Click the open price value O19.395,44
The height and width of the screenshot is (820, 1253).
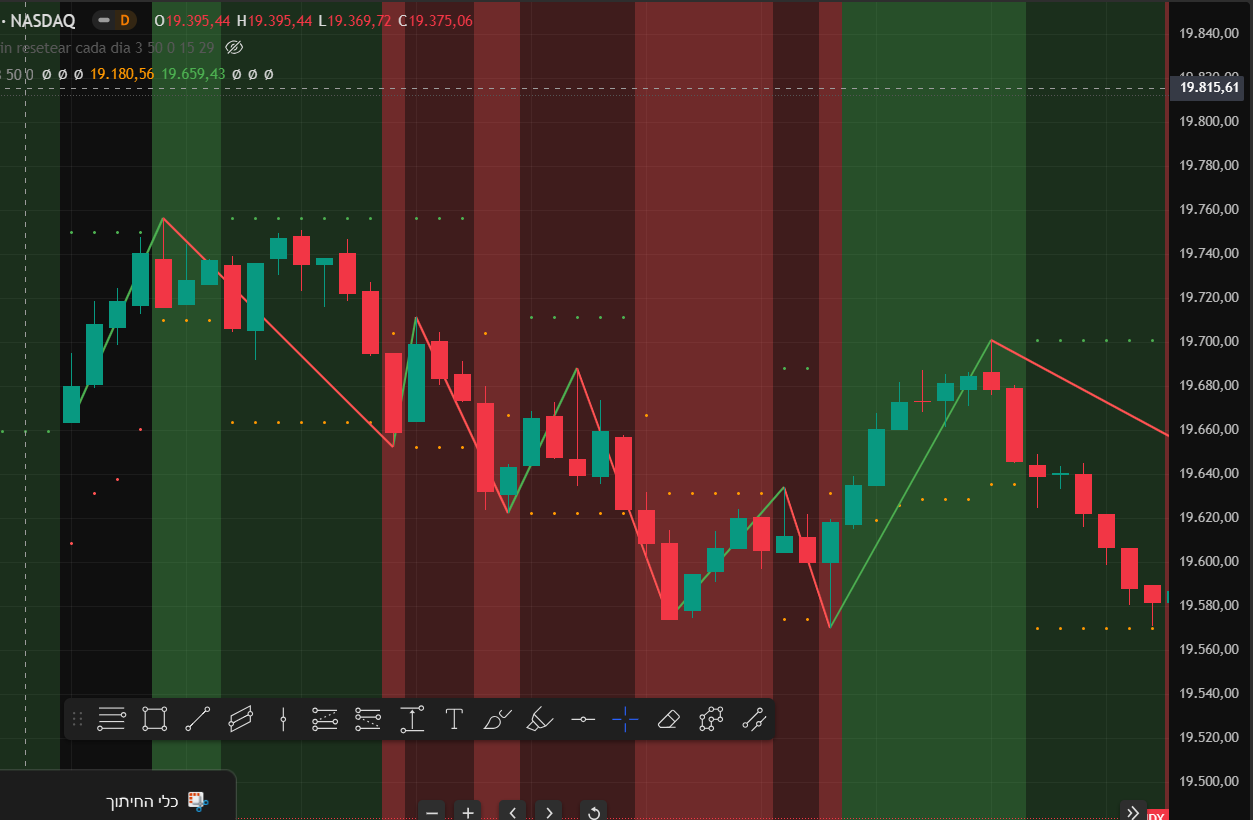(193, 20)
